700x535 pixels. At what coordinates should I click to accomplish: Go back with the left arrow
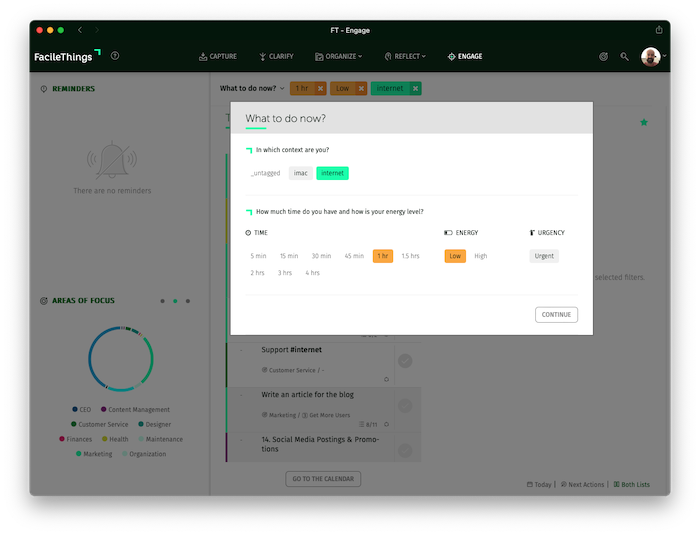tap(80, 30)
